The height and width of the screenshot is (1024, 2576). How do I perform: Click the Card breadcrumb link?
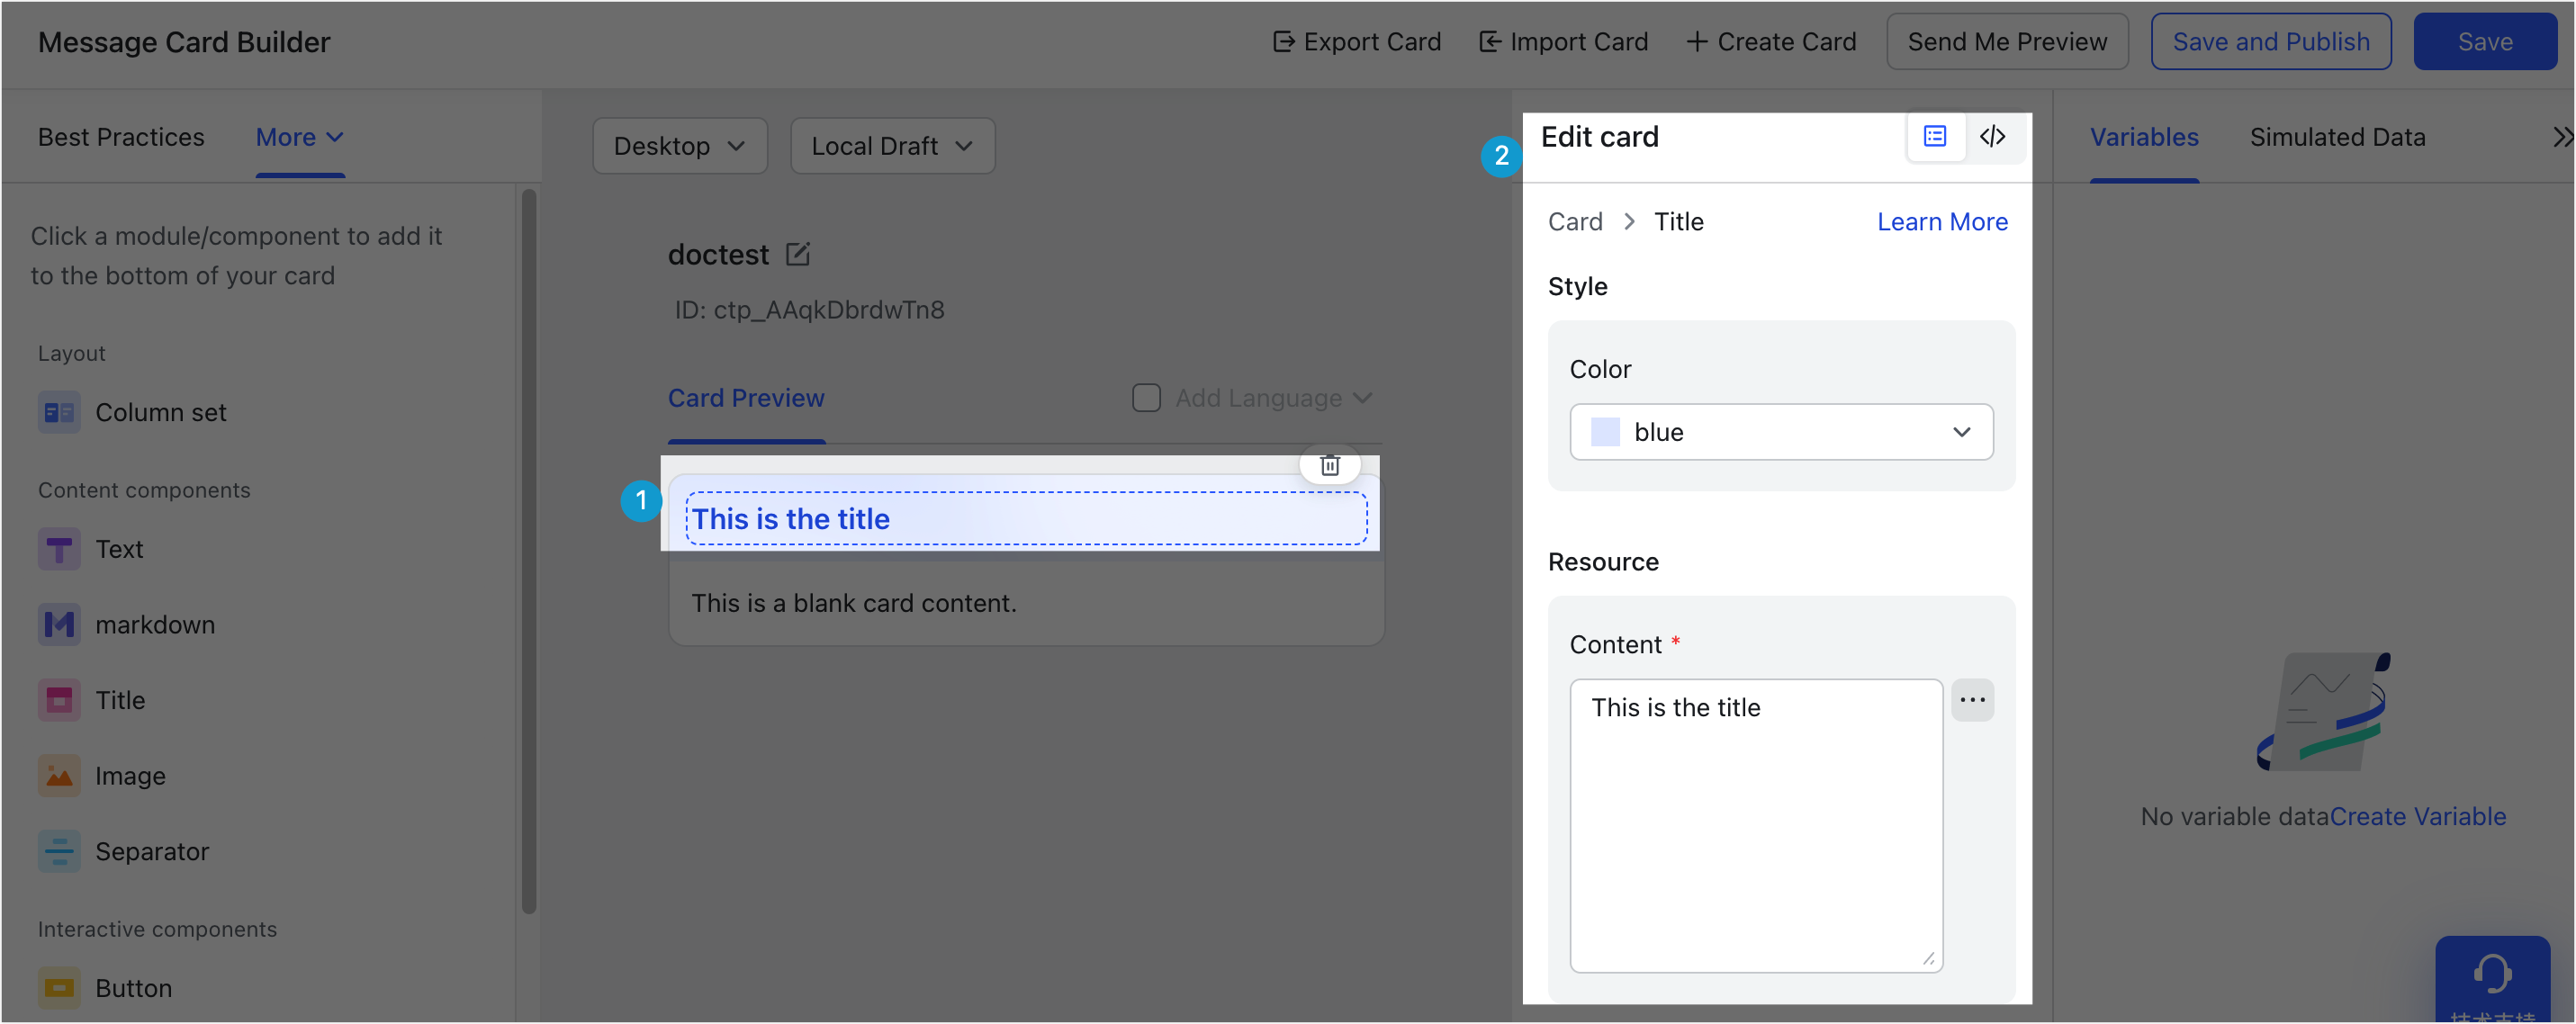tap(1575, 222)
